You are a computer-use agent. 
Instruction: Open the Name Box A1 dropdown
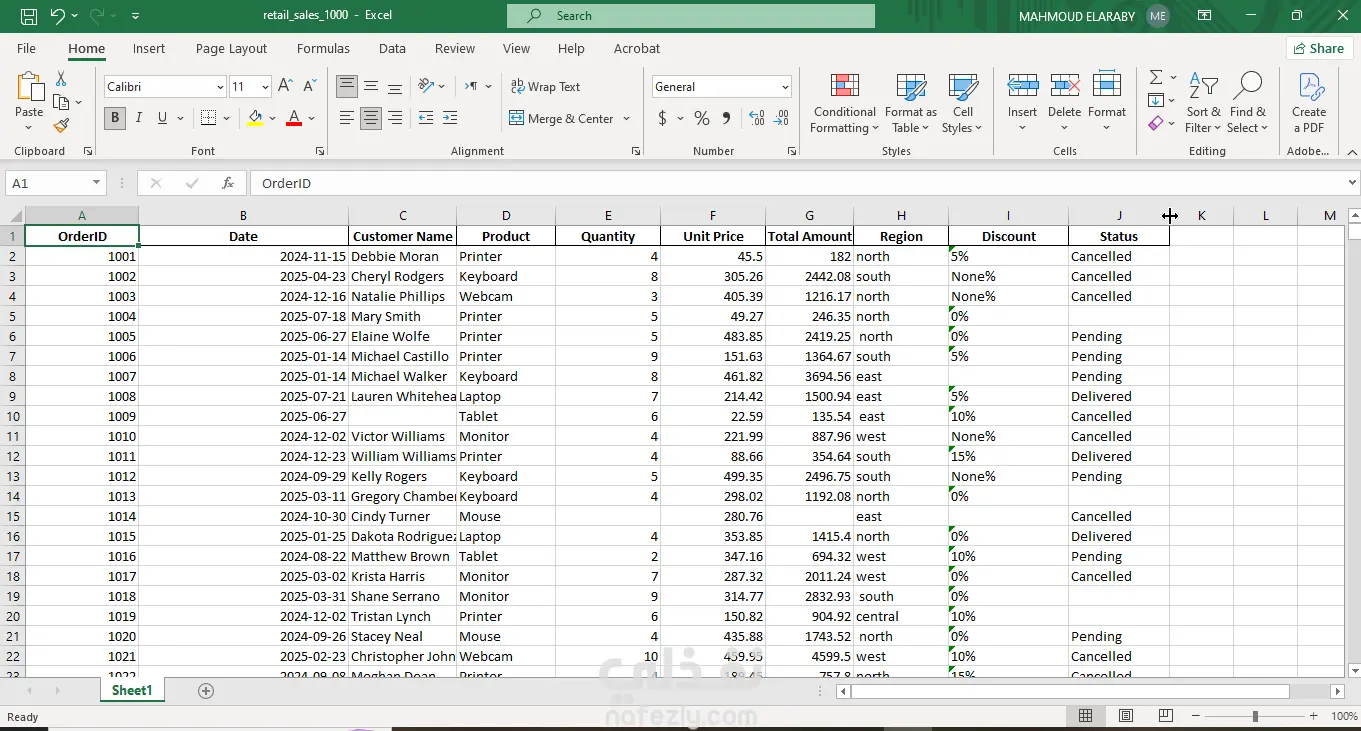pyautogui.click(x=97, y=183)
